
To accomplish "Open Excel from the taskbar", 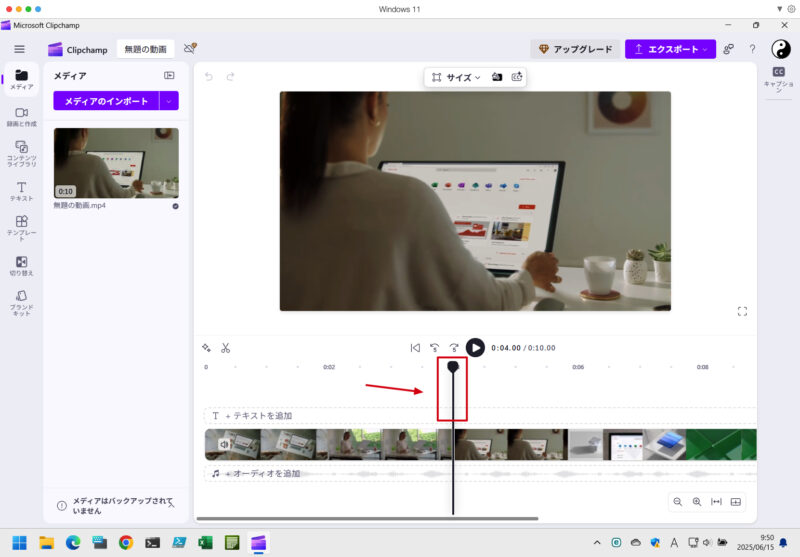I will click(206, 543).
